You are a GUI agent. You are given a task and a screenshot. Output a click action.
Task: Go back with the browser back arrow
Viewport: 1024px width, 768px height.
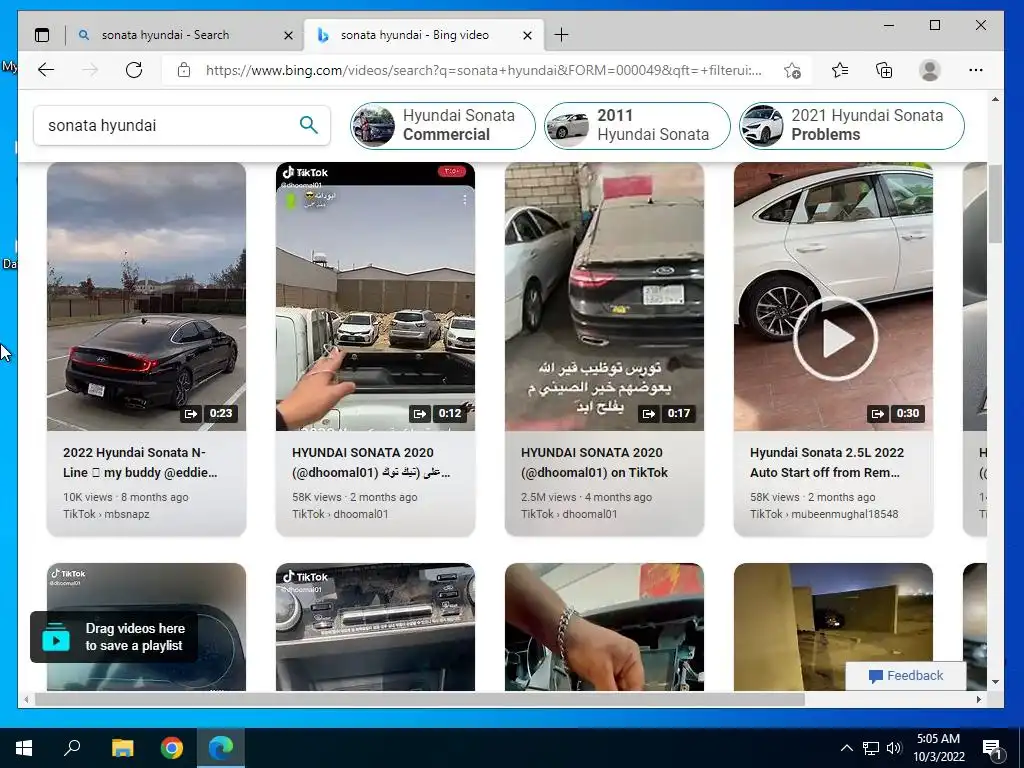[46, 70]
